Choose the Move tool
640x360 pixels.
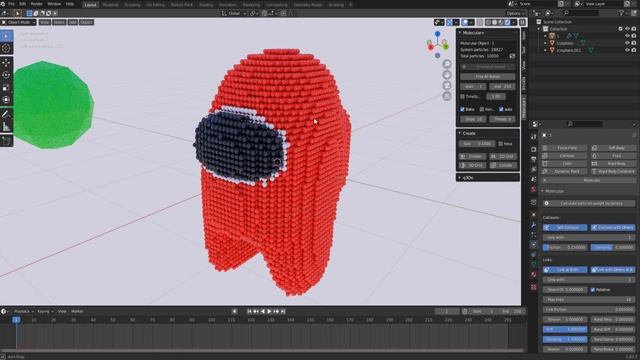tap(6, 63)
